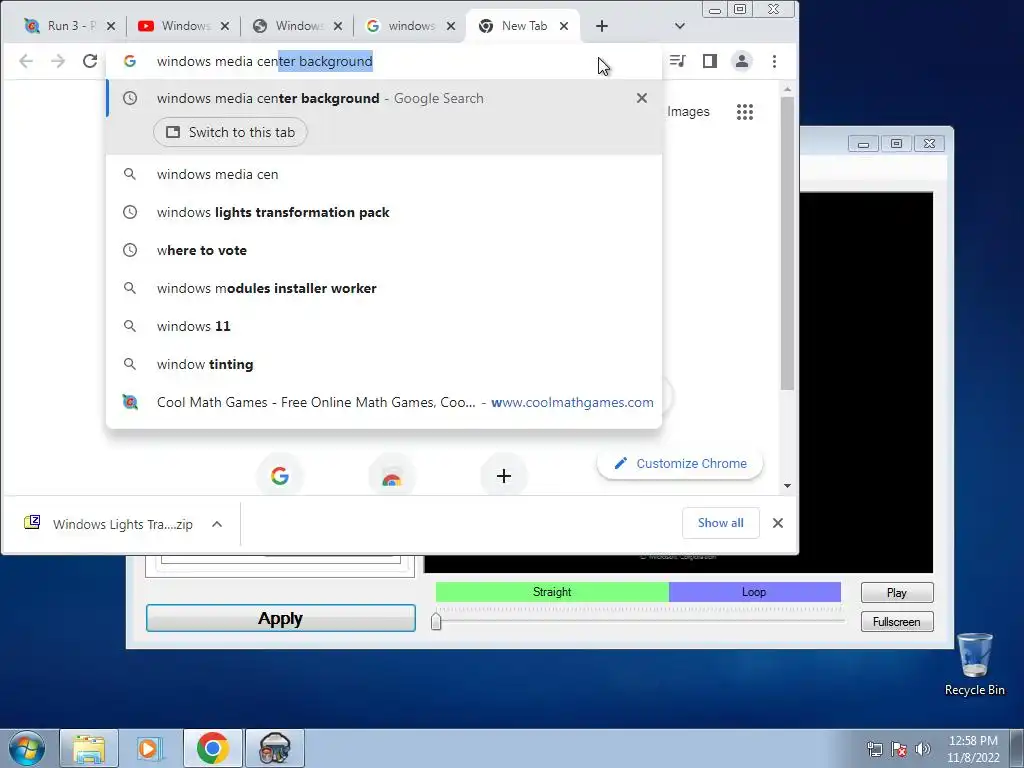This screenshot has width=1024, height=768.
Task: Click the Customize Chrome button
Action: (x=680, y=464)
